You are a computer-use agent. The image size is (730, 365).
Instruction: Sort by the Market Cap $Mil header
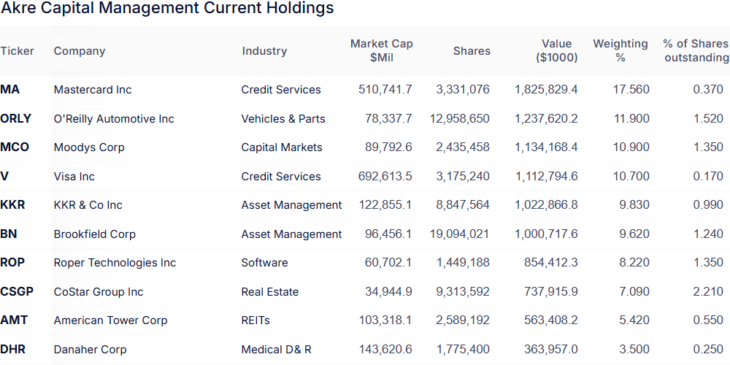click(382, 51)
